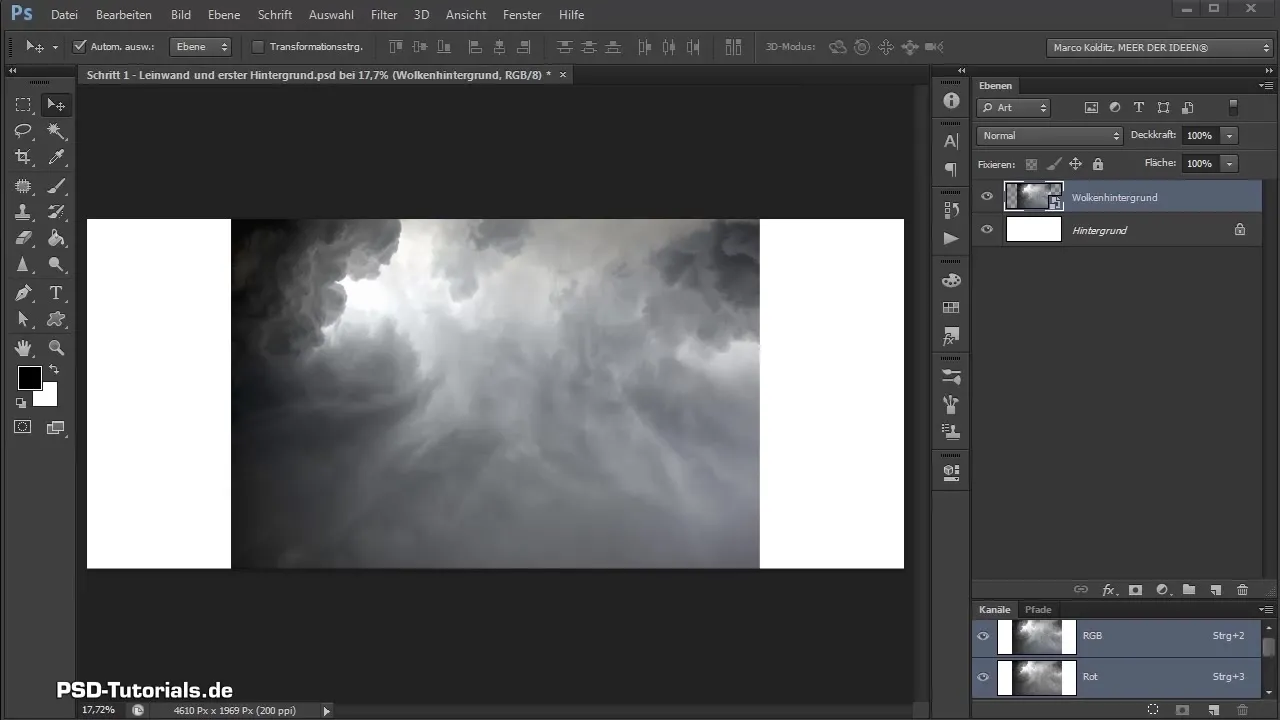Select the Lasso tool

pos(22,131)
